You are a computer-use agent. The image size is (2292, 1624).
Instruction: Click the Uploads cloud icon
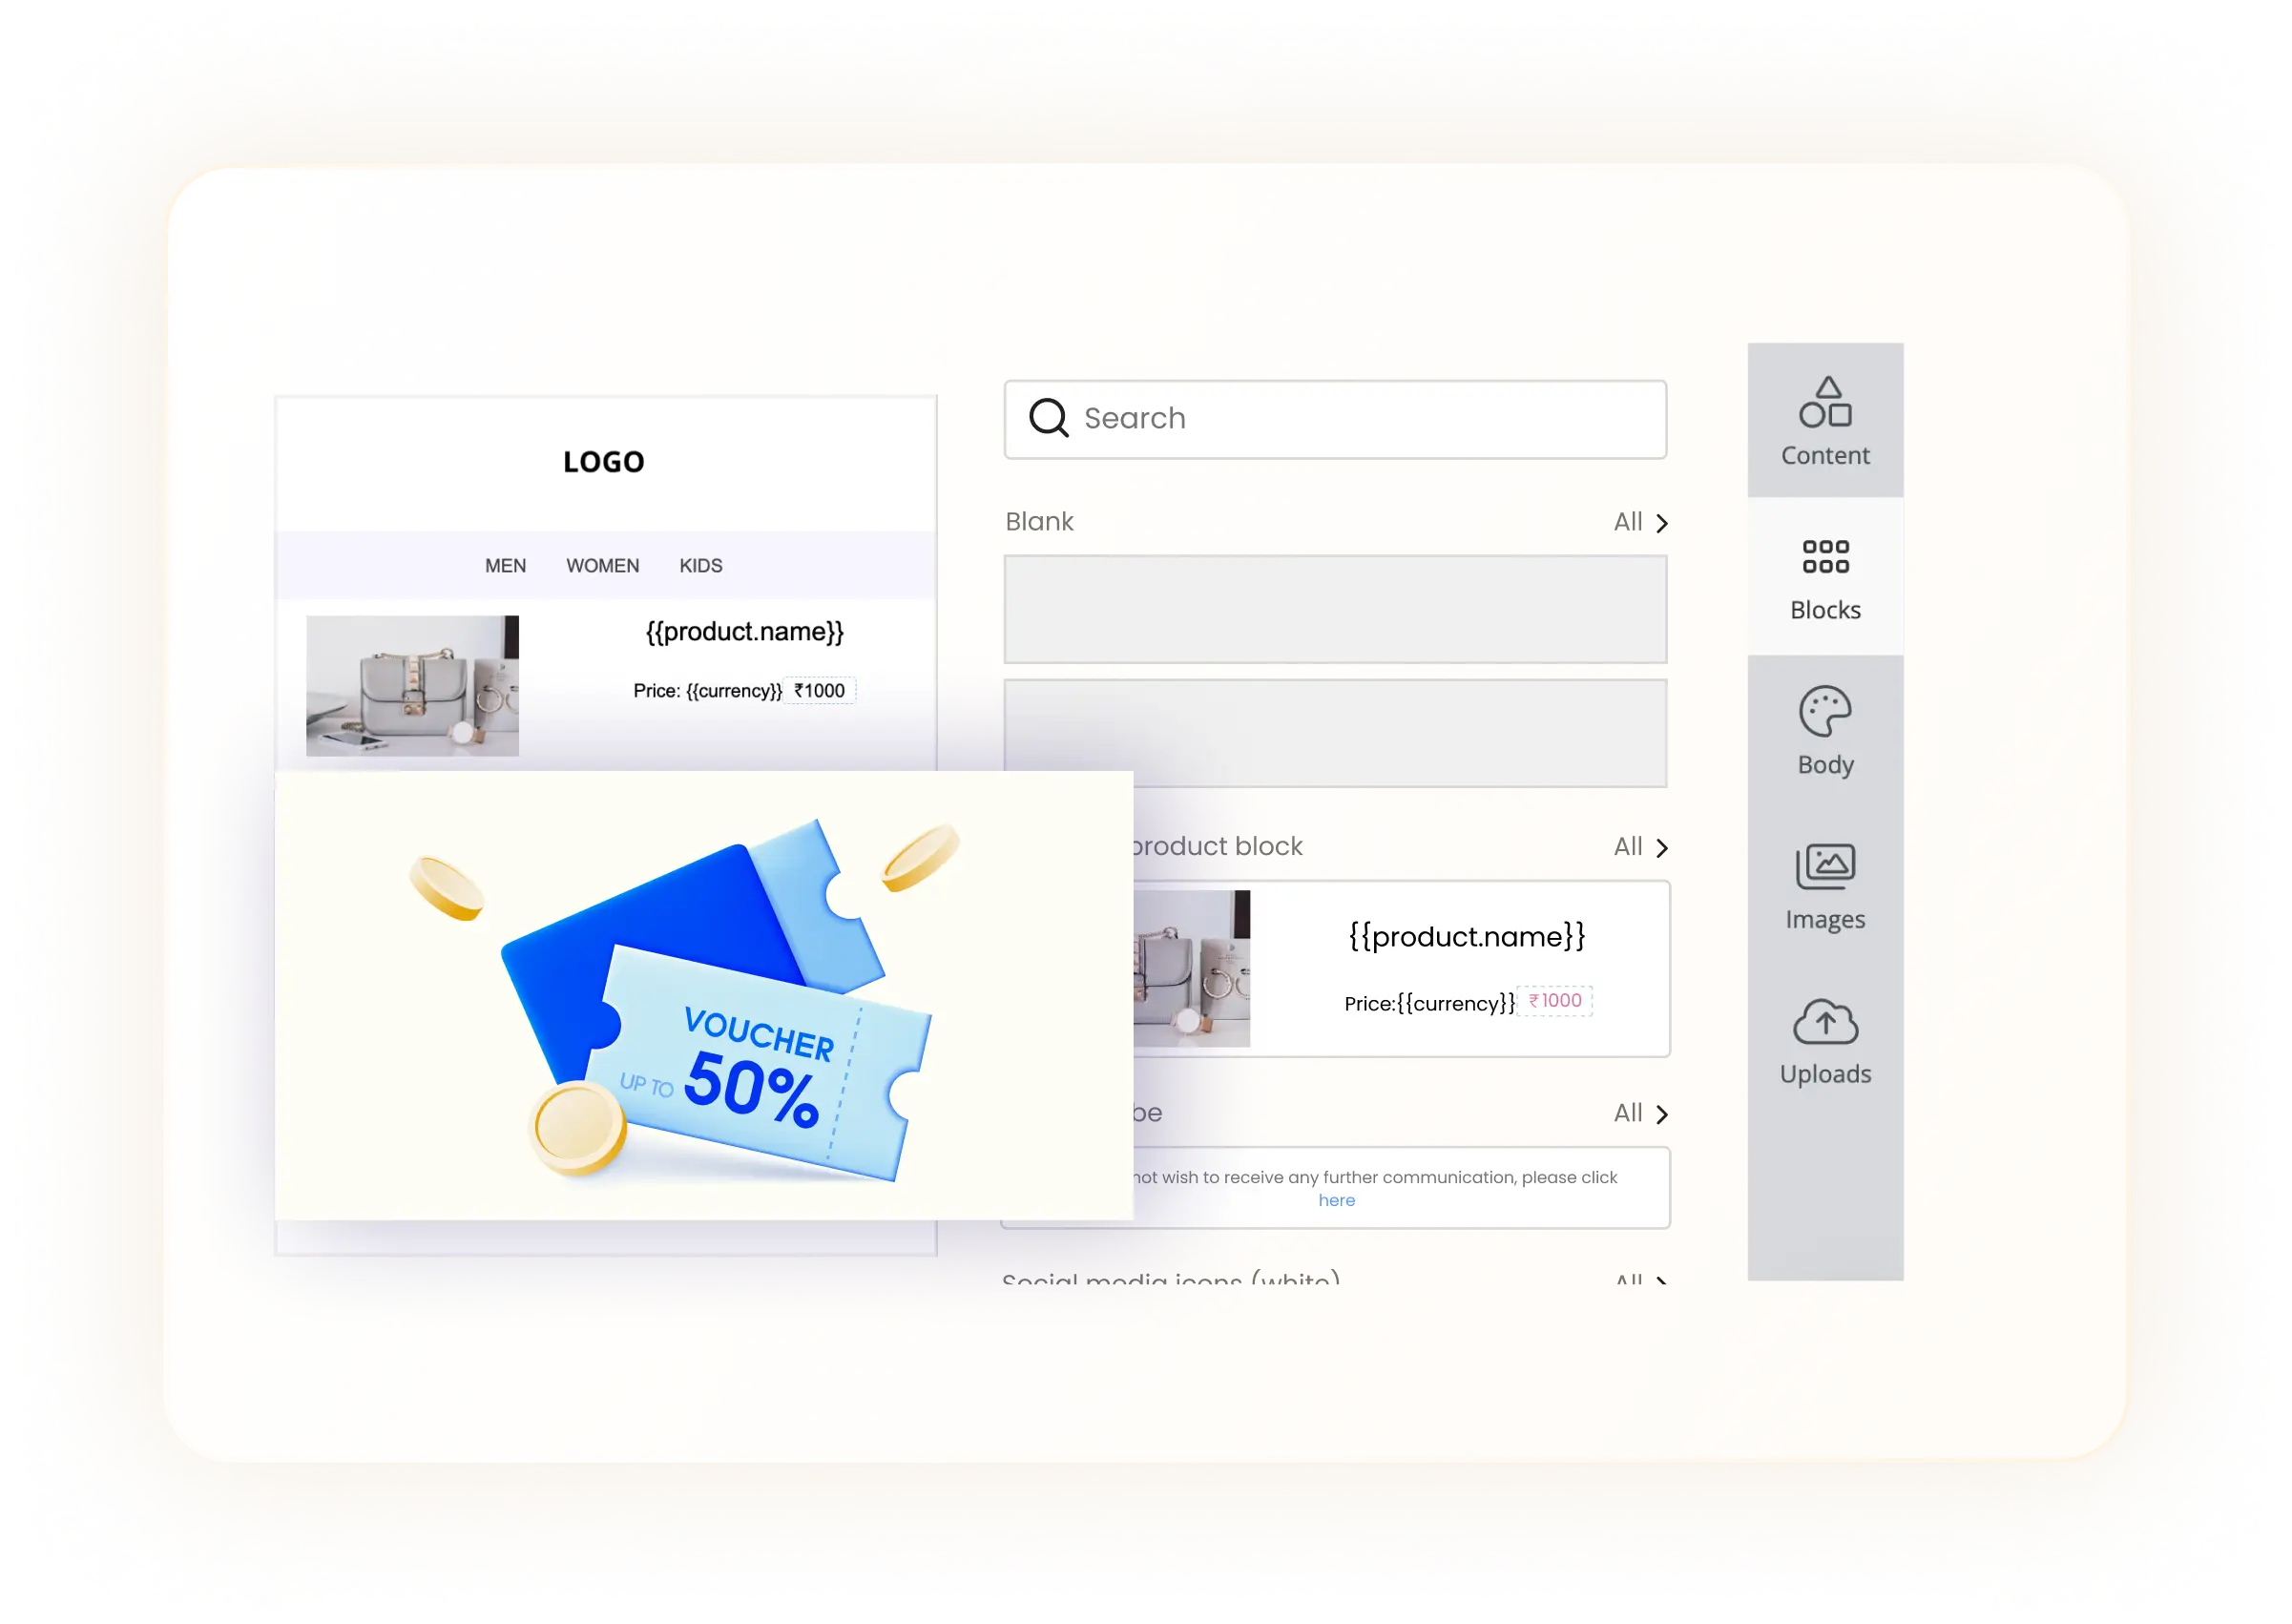(x=1825, y=1021)
